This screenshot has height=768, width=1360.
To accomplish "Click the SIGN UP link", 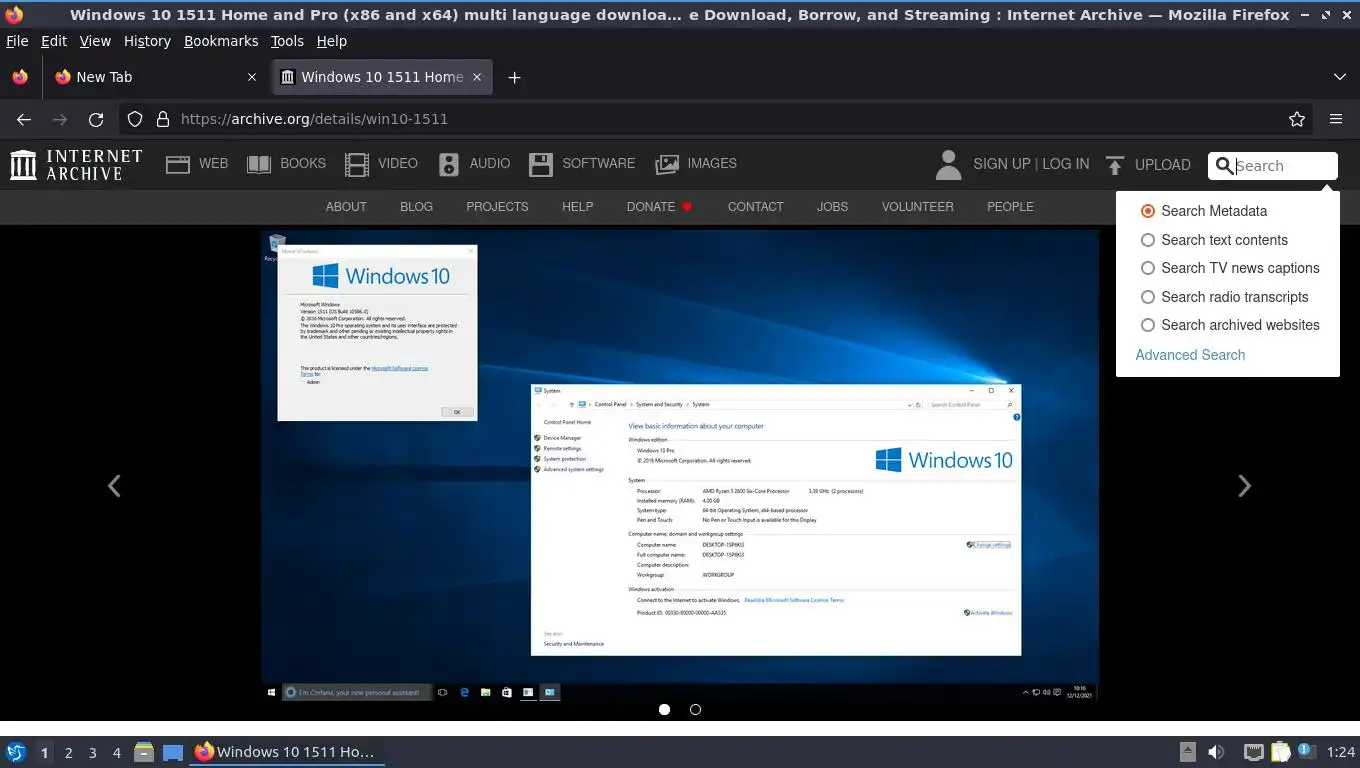I will click(1002, 164).
